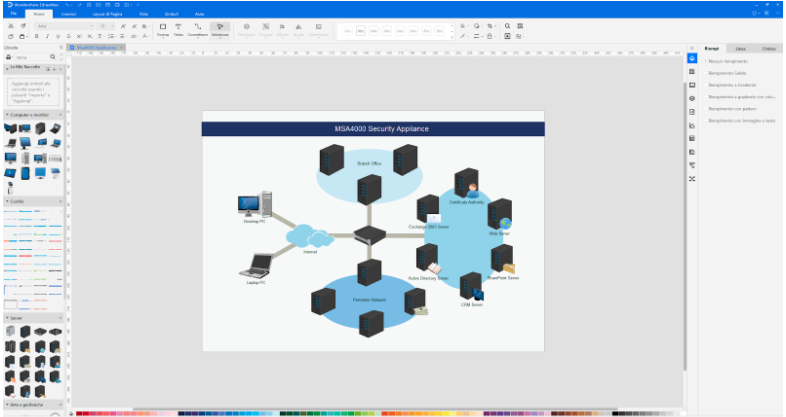Image resolution: width=786 pixels, height=417 pixels.
Task: Click the first Abc style preset
Action: point(347,31)
